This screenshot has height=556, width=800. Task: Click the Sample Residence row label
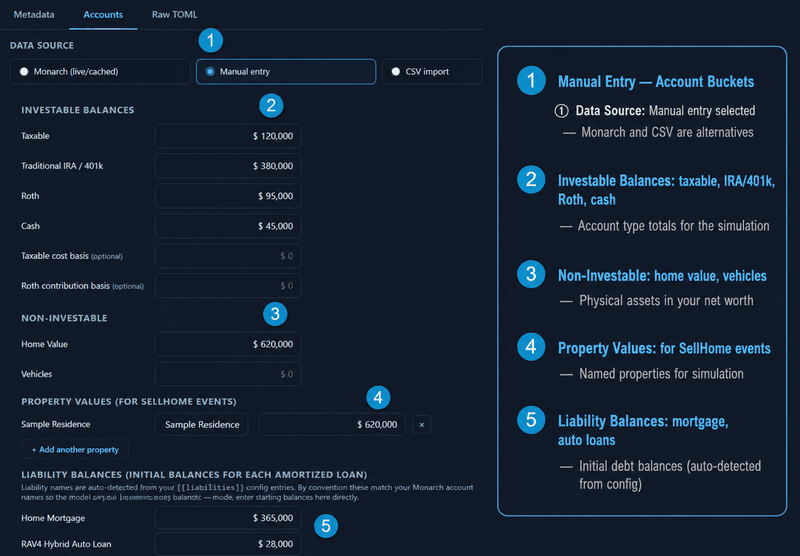pos(56,424)
